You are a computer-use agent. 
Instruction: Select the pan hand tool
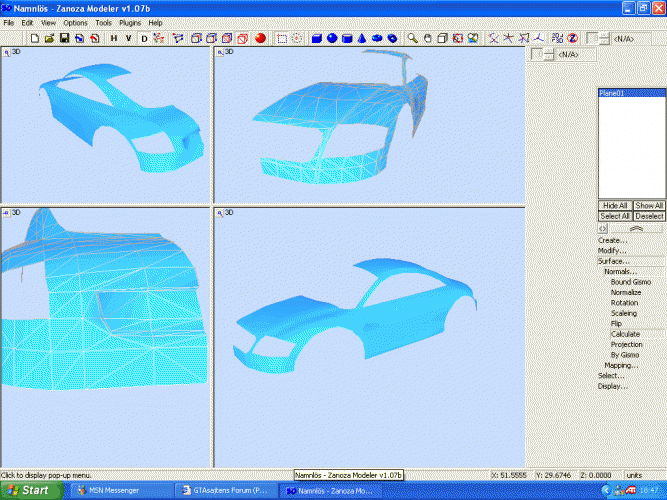[427, 38]
